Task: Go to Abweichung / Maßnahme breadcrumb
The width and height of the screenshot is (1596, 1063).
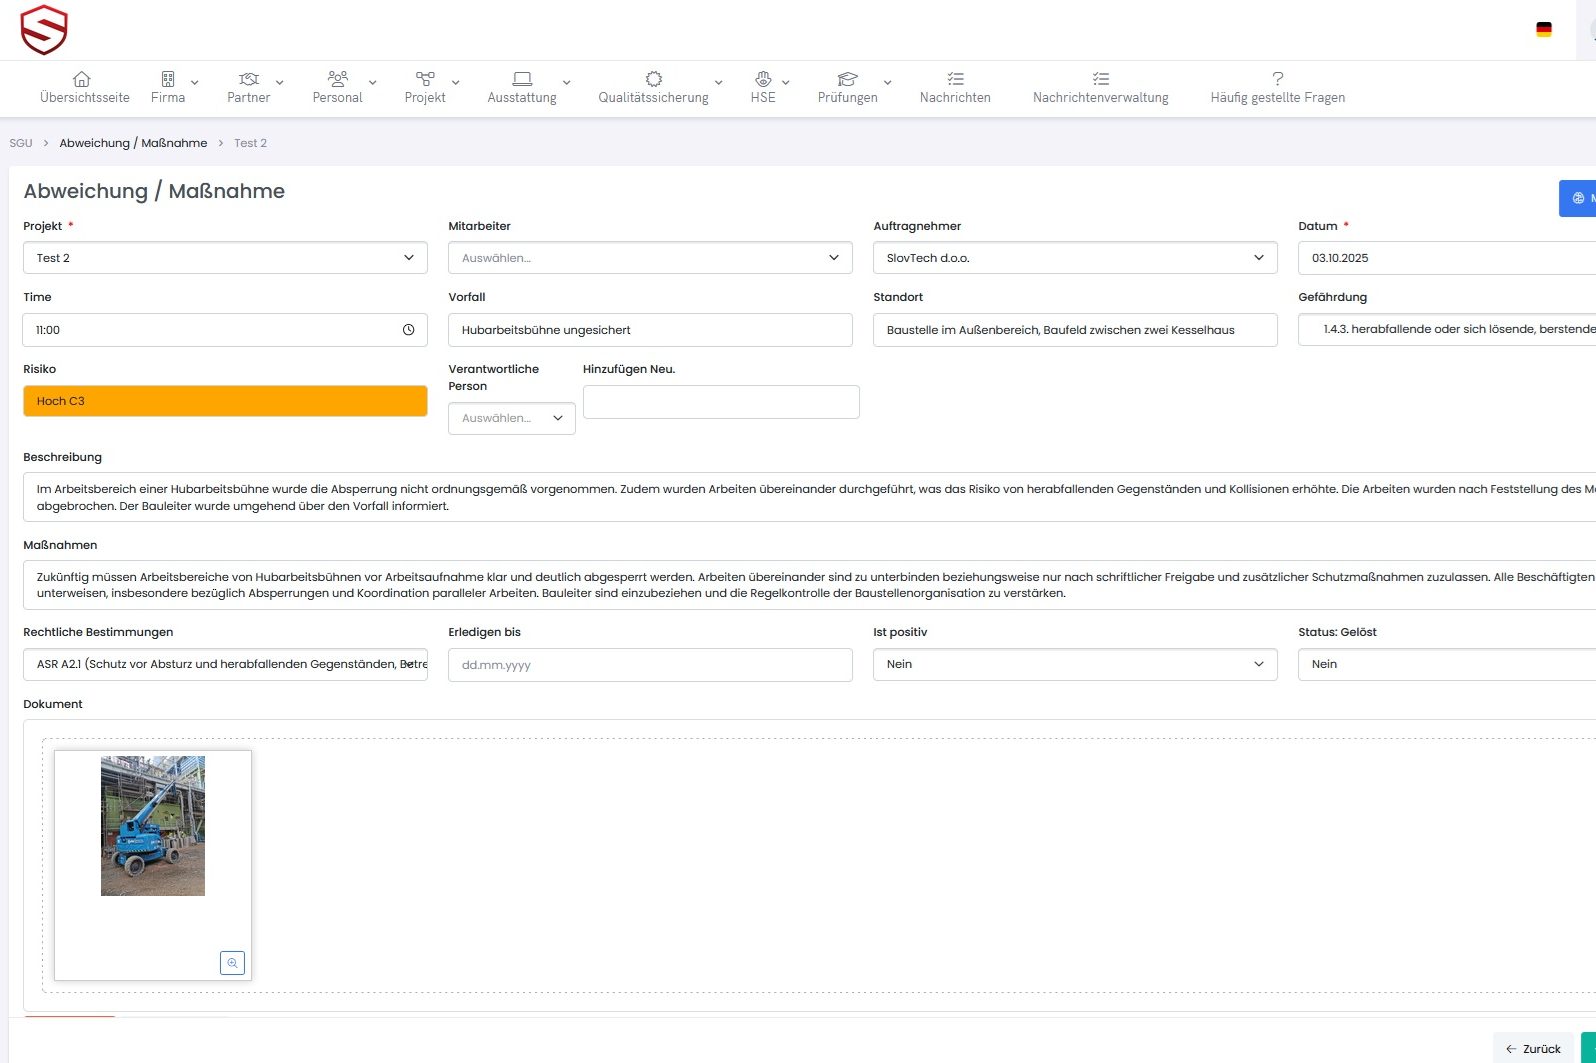Action: [x=133, y=143]
